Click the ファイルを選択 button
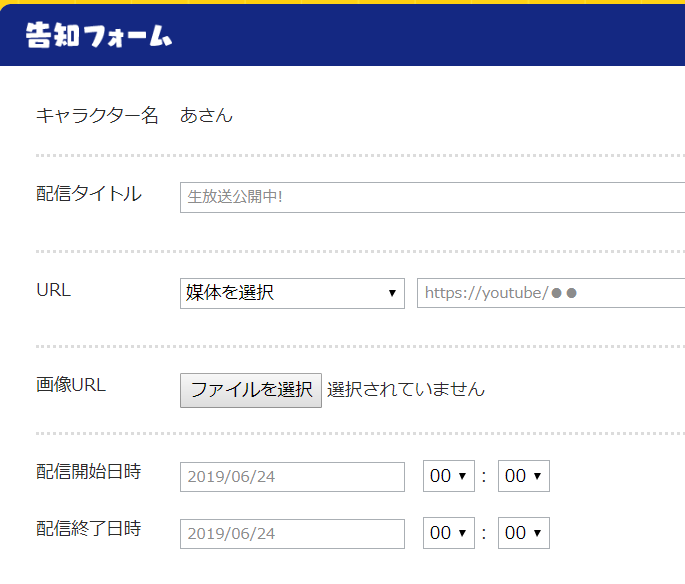This screenshot has height=584, width=685. coord(251,390)
